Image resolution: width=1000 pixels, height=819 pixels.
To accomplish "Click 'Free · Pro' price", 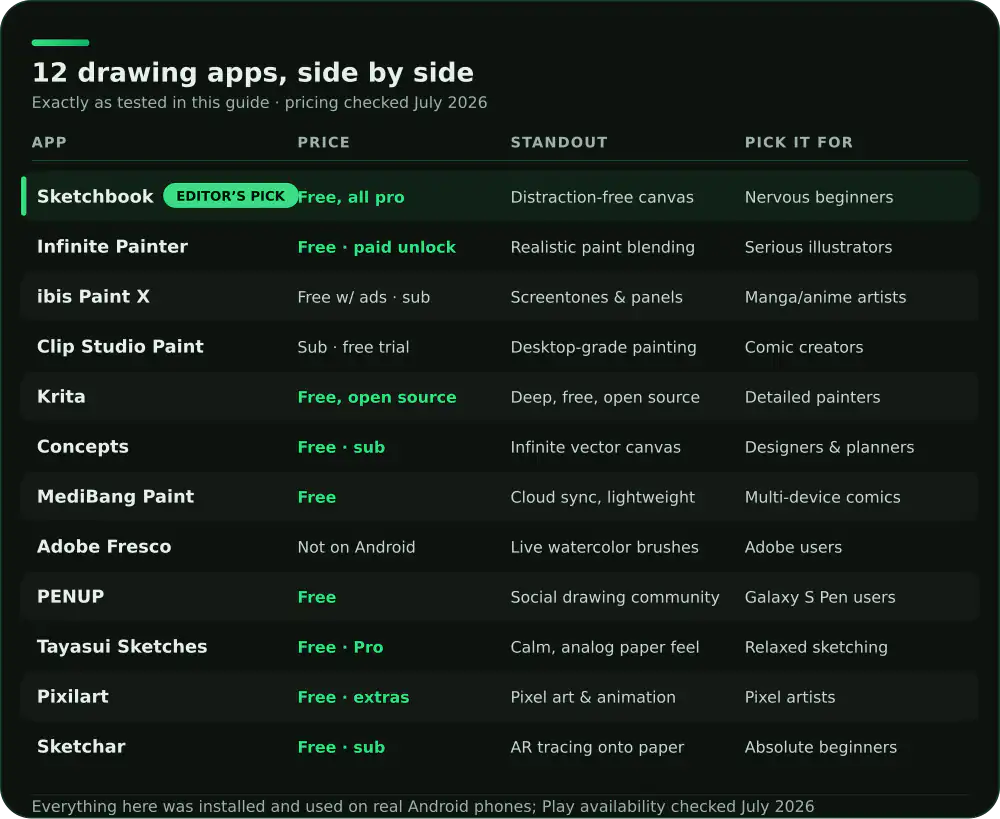I will pos(341,647).
